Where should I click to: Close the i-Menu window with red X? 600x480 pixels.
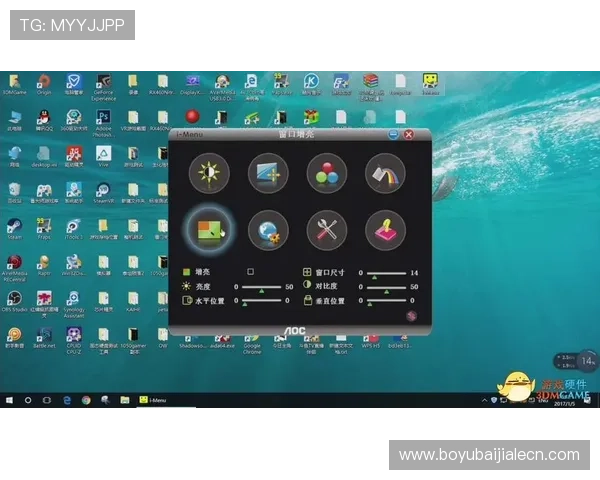(409, 134)
